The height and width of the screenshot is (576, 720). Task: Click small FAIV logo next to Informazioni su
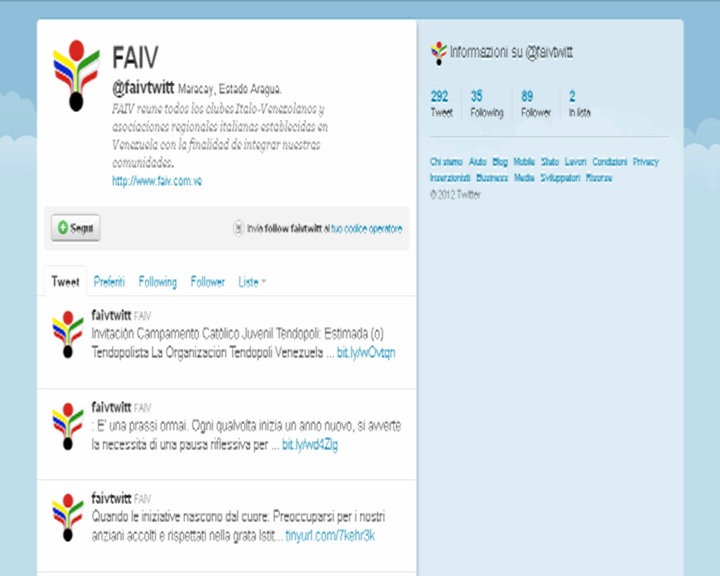[439, 53]
